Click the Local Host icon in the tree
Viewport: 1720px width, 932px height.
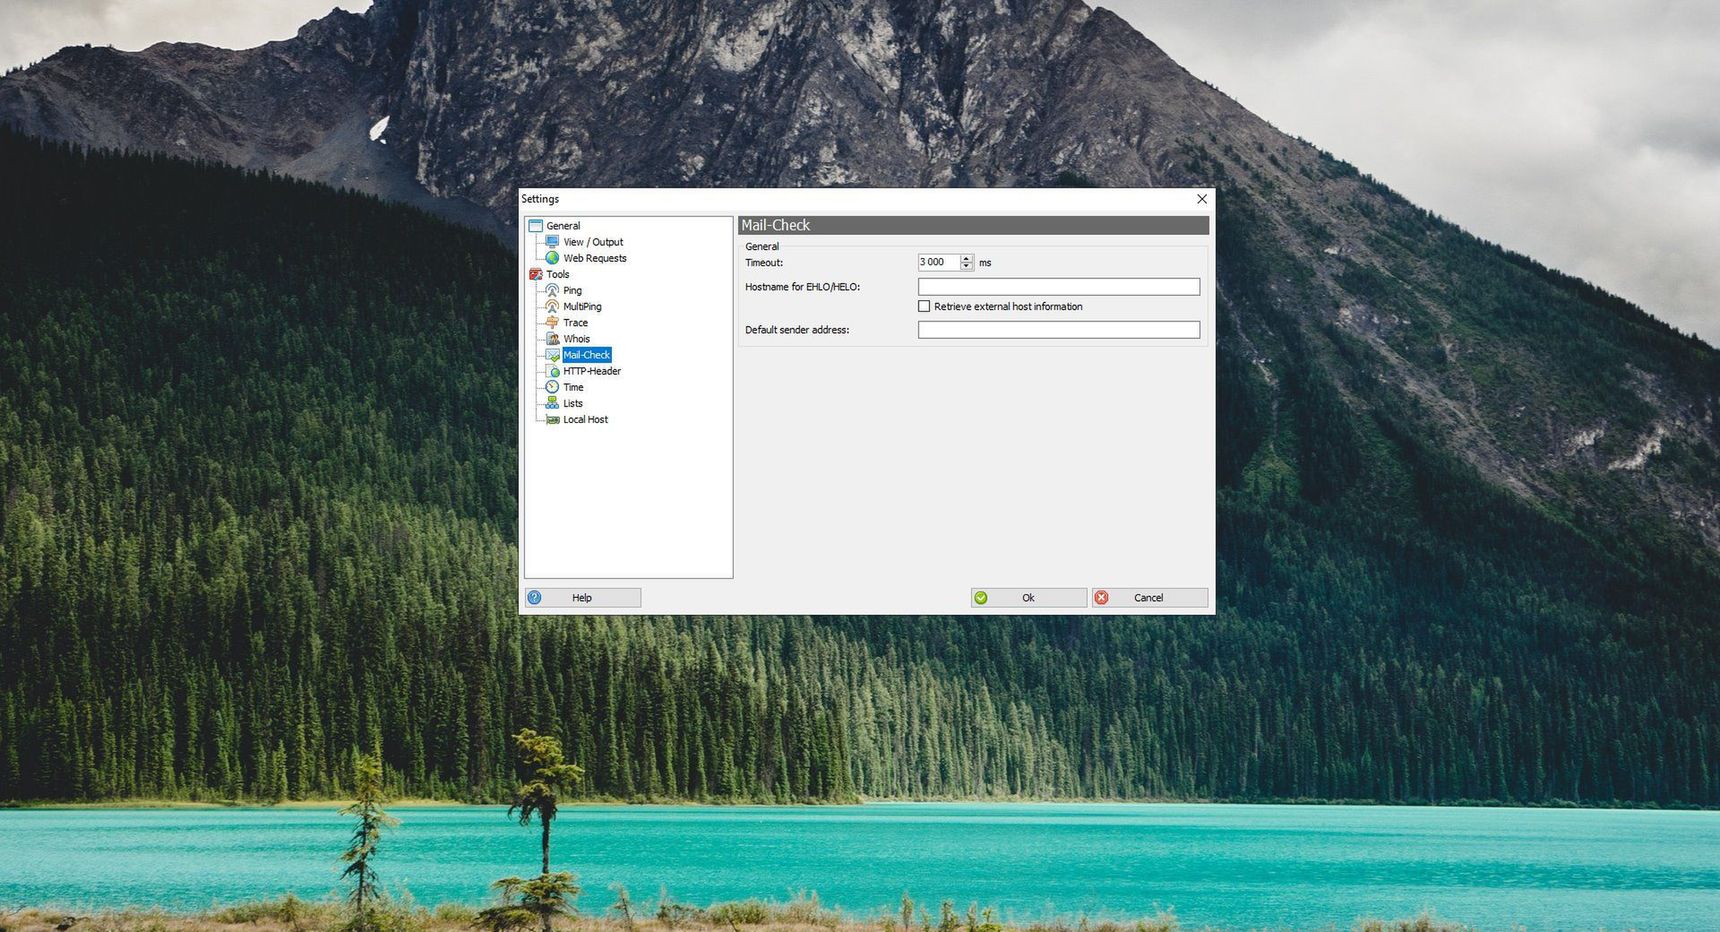coord(552,420)
